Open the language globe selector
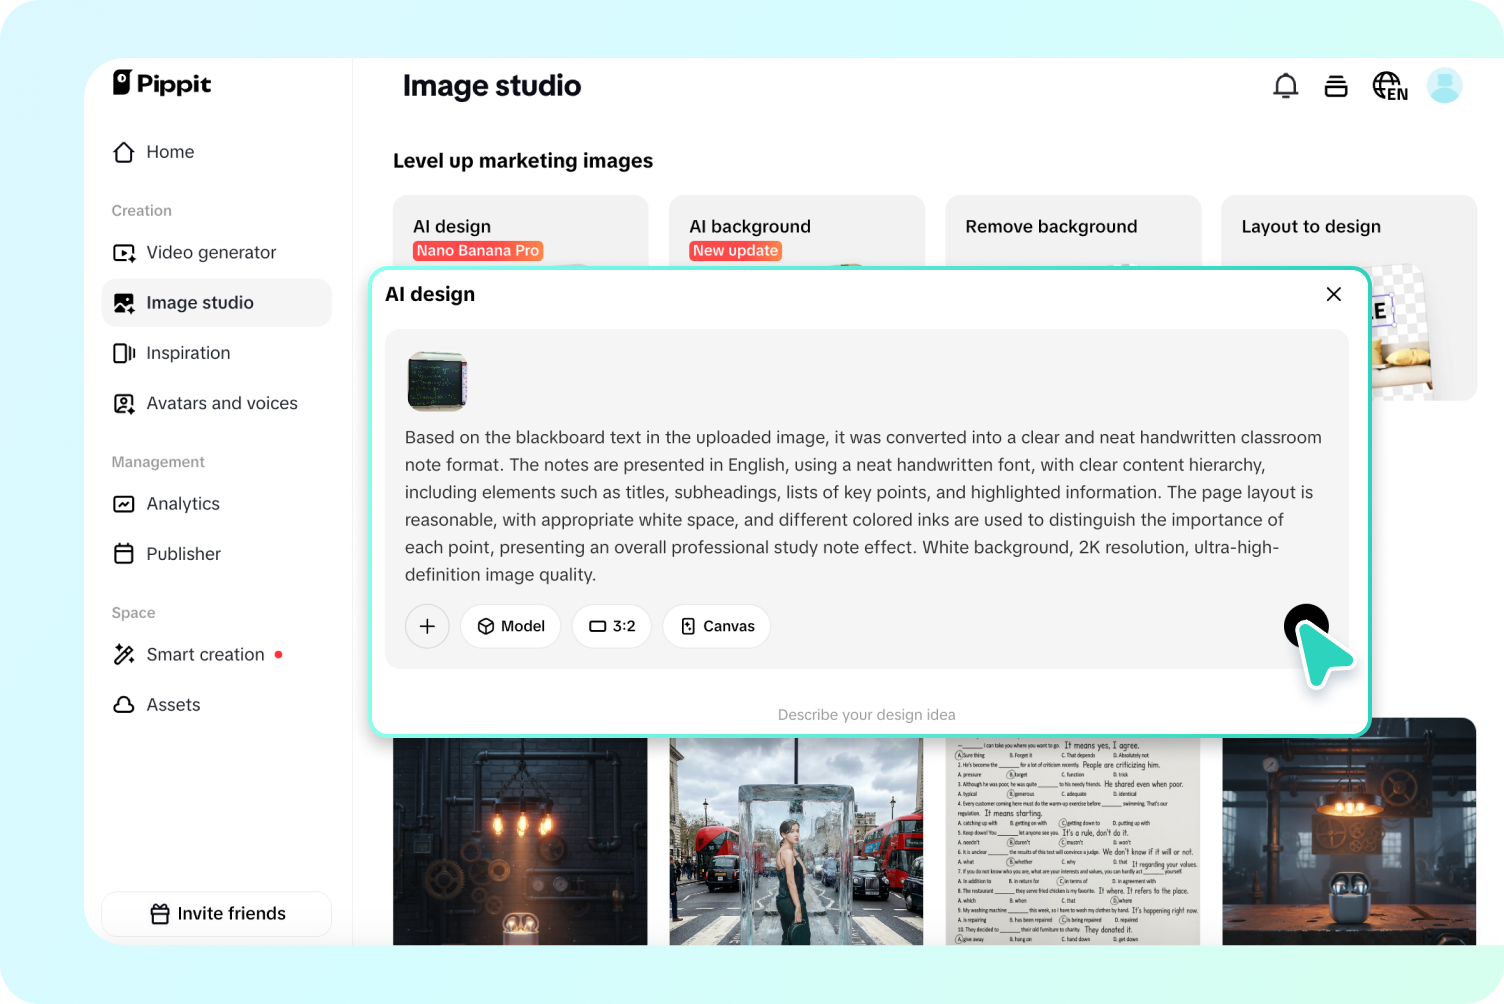This screenshot has width=1504, height=1004. point(1389,86)
